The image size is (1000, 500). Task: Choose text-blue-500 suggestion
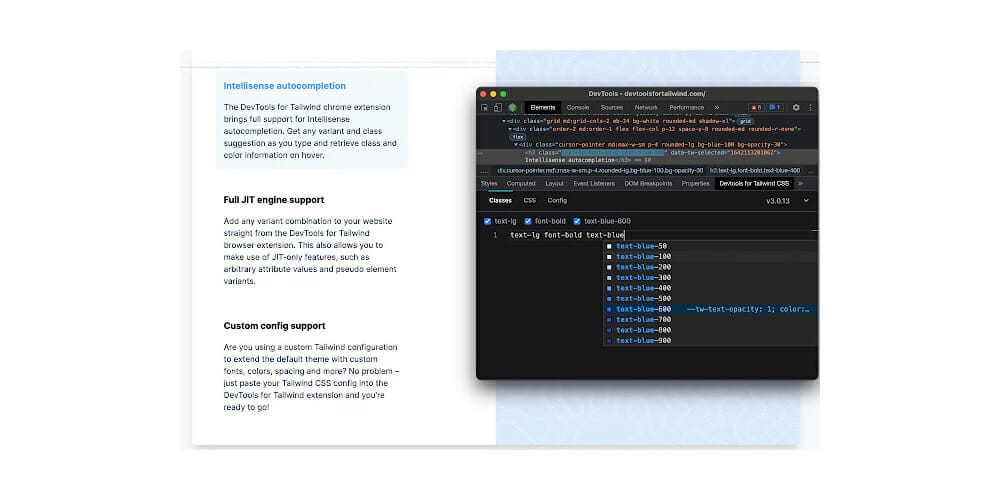[x=710, y=298]
